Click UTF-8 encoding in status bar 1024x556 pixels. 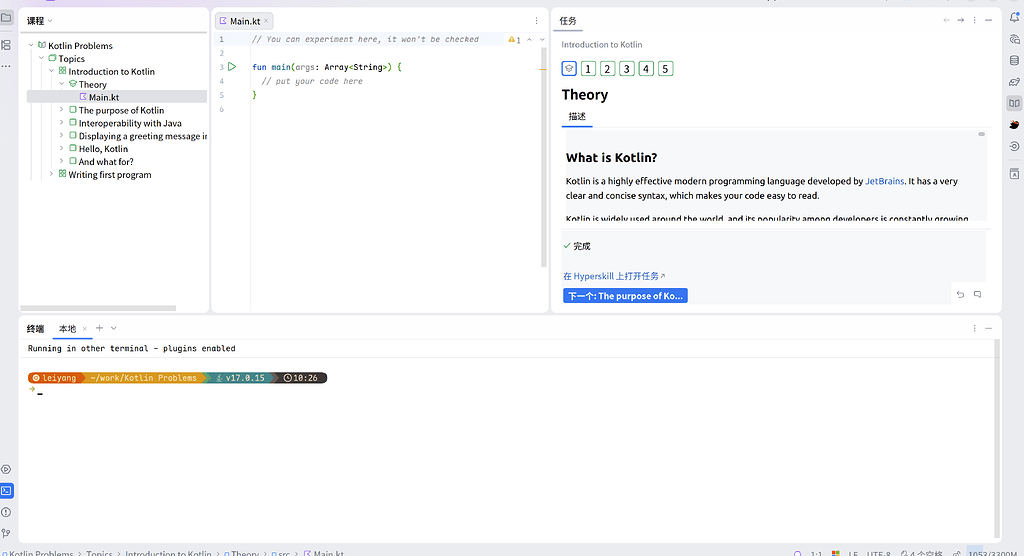(878, 553)
